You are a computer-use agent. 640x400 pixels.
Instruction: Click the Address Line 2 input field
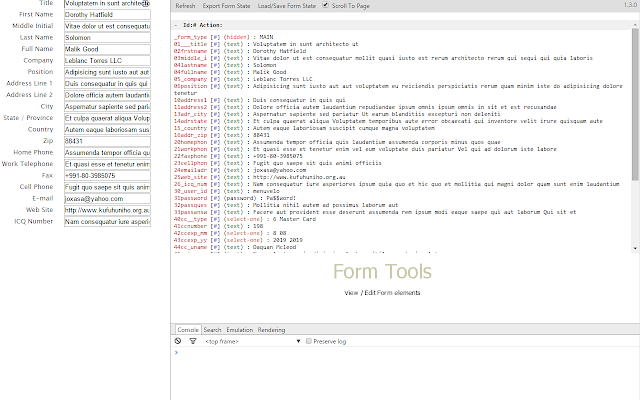click(107, 95)
